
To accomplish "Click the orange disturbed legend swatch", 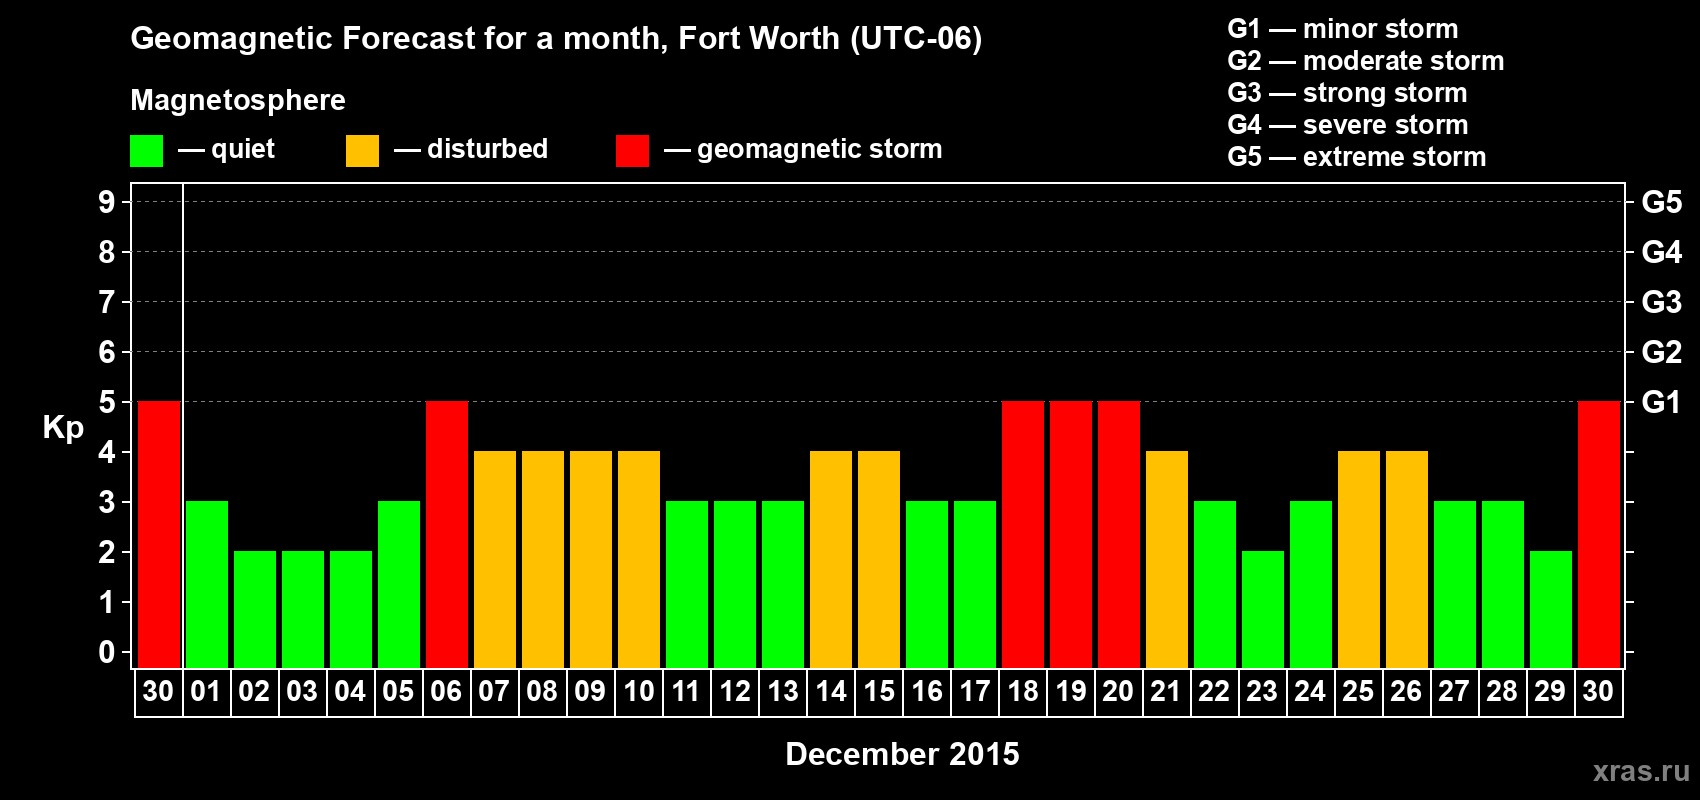I will pyautogui.click(x=362, y=151).
